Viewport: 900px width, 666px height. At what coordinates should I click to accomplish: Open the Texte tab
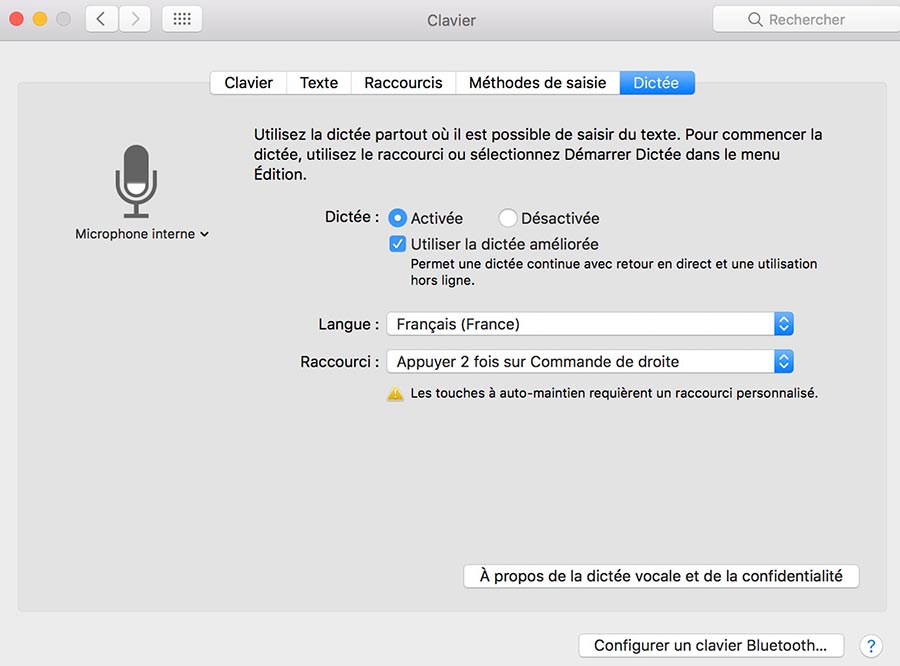(319, 83)
